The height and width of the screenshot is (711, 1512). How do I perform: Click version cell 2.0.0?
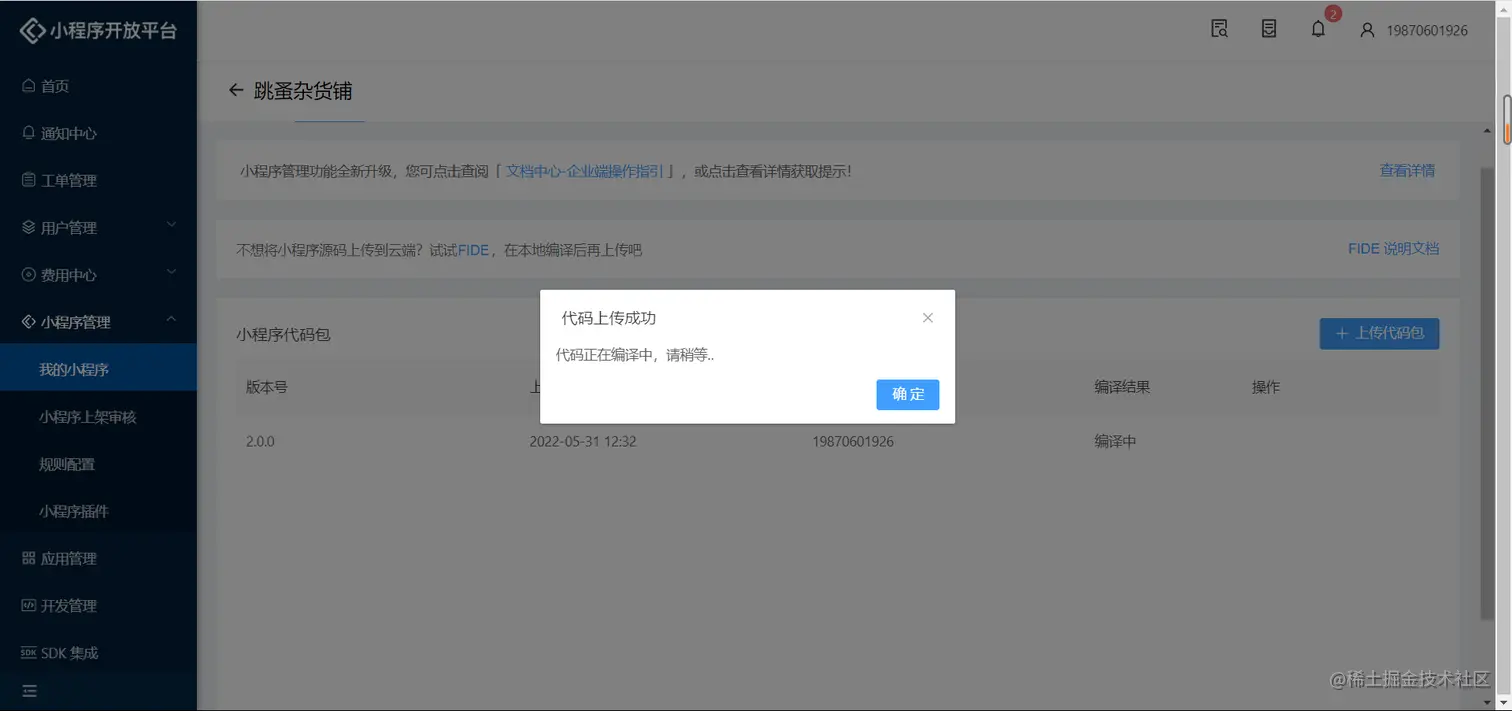point(260,441)
